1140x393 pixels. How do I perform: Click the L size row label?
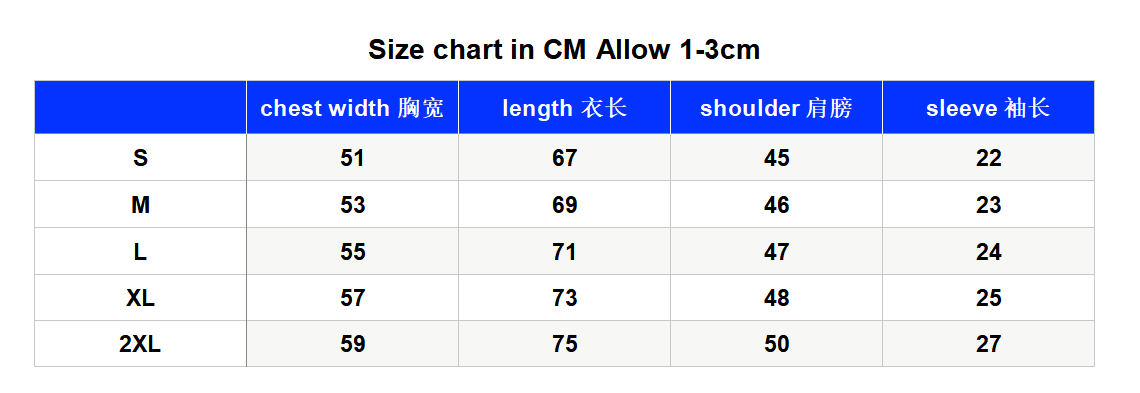coord(140,251)
